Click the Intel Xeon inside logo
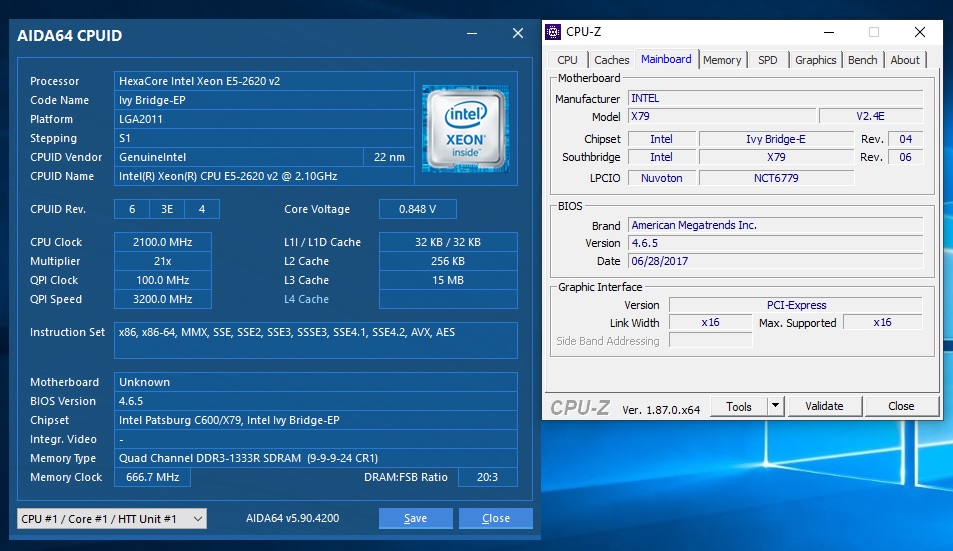 click(x=466, y=128)
